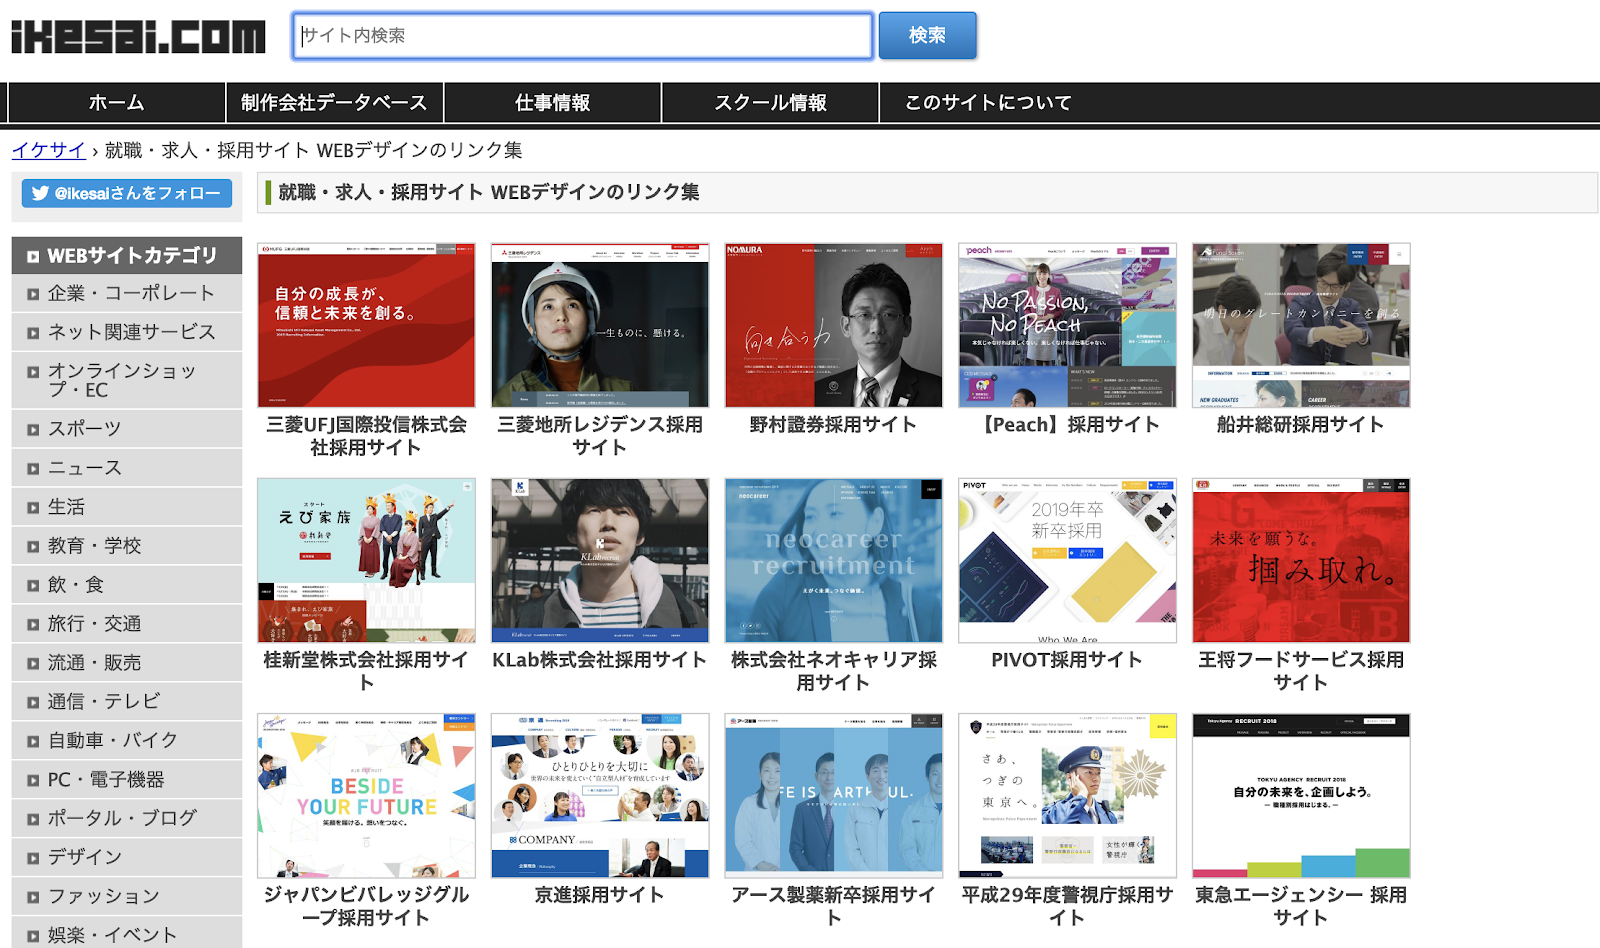This screenshot has height=948, width=1600.
Task: Select スポーツ category
Action: [127, 428]
